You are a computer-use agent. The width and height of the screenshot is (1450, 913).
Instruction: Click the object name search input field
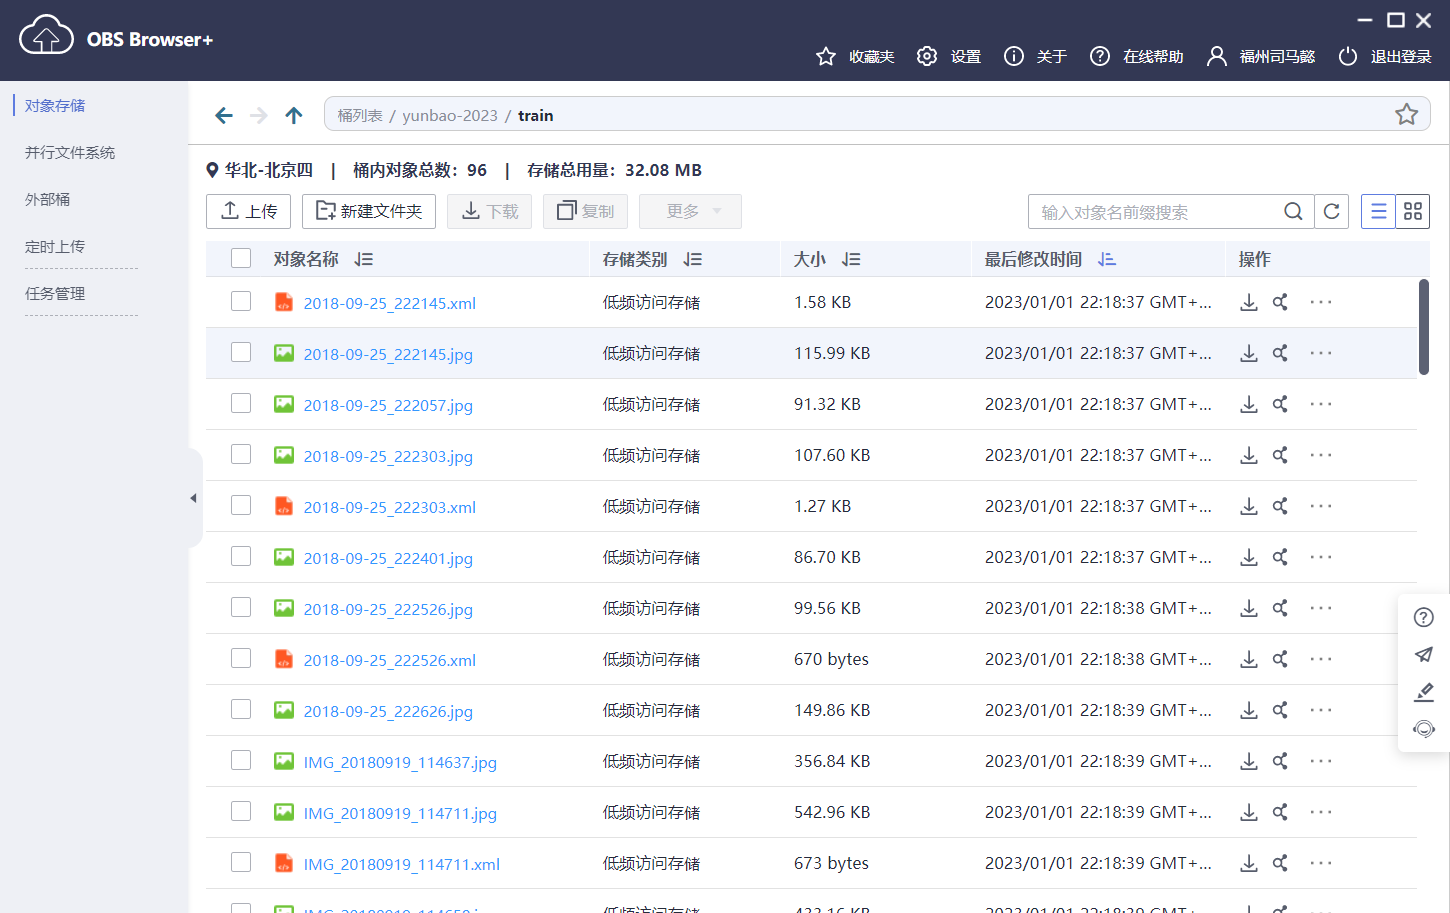1150,211
